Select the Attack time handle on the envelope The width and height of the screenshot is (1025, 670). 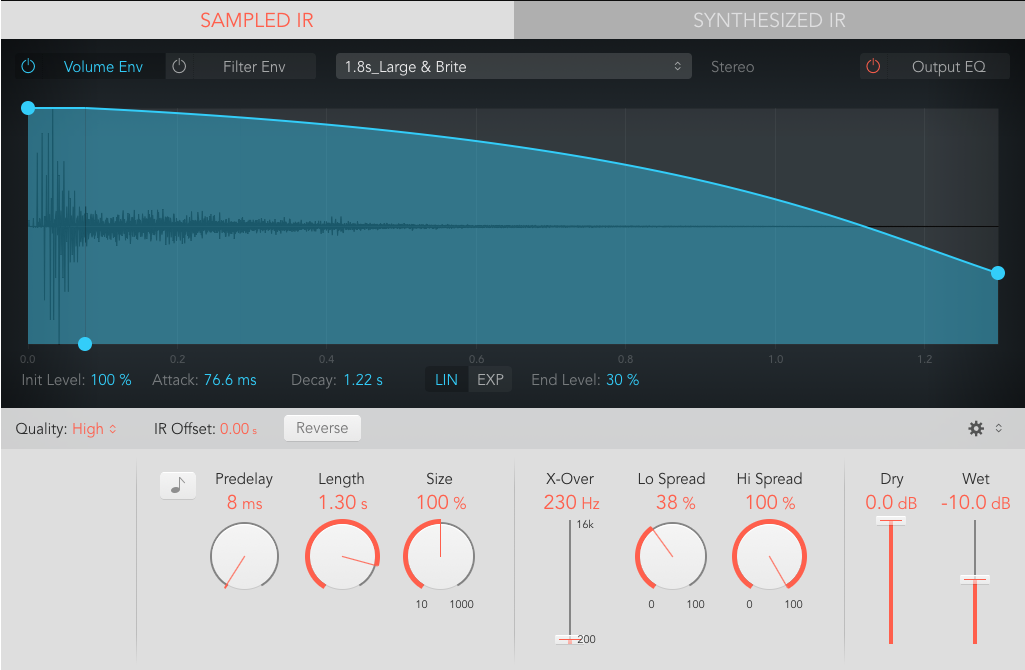pyautogui.click(x=85, y=344)
